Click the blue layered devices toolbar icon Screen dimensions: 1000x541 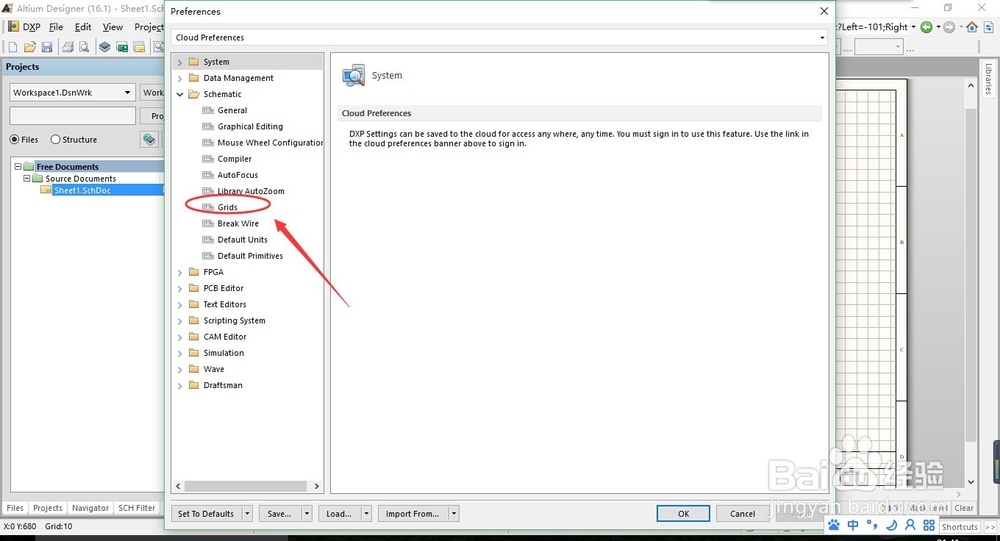[105, 47]
